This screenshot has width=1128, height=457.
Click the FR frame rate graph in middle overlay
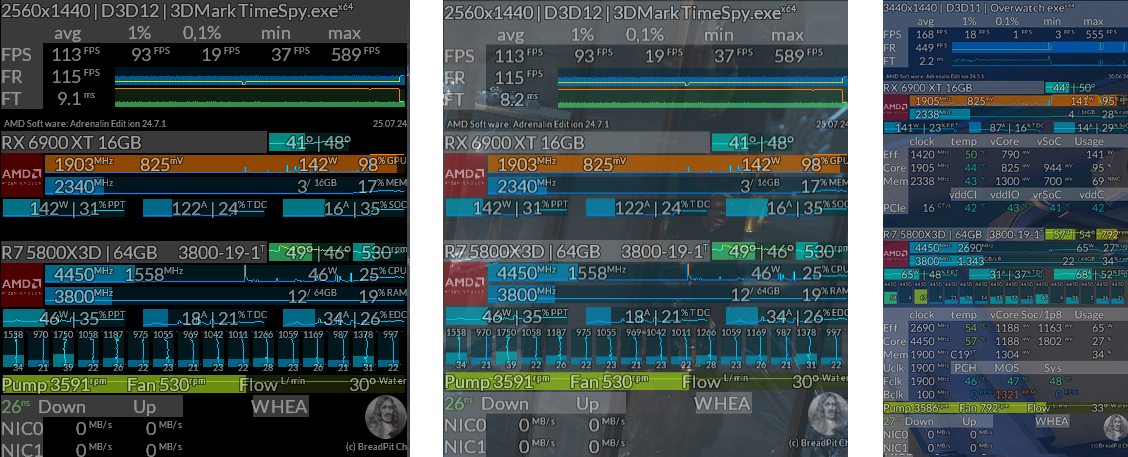coord(702,76)
